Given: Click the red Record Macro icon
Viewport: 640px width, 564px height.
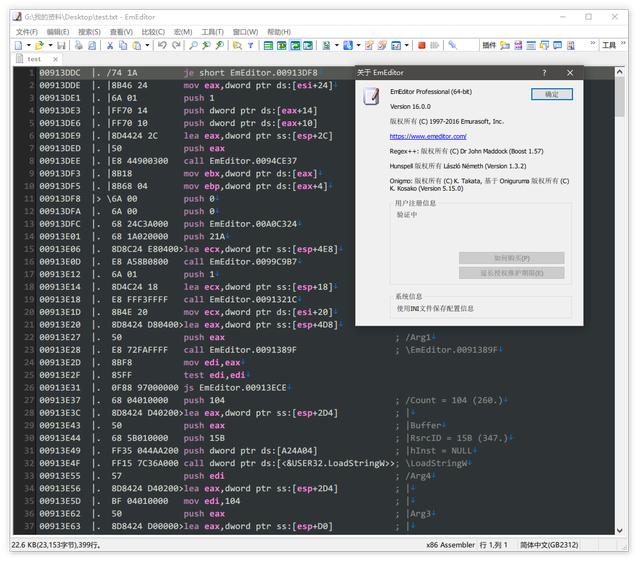Looking at the screenshot, I should [x=422, y=45].
